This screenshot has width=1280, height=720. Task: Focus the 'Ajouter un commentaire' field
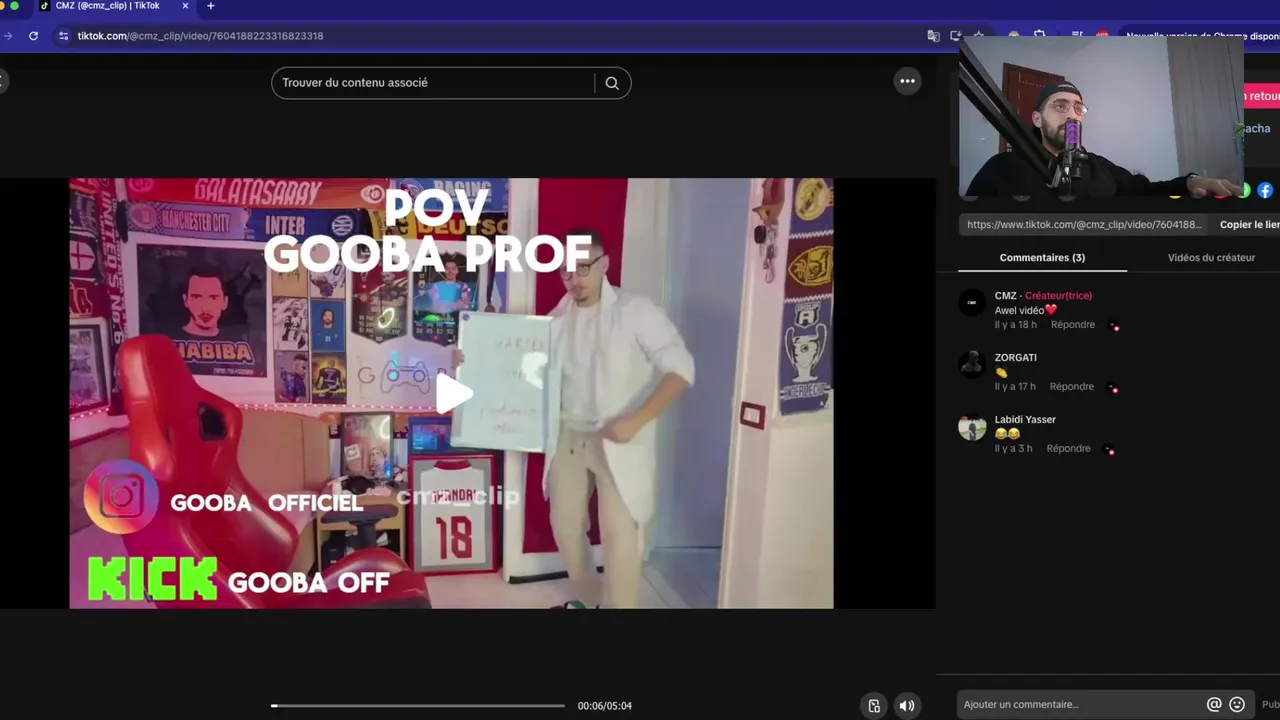point(1080,705)
